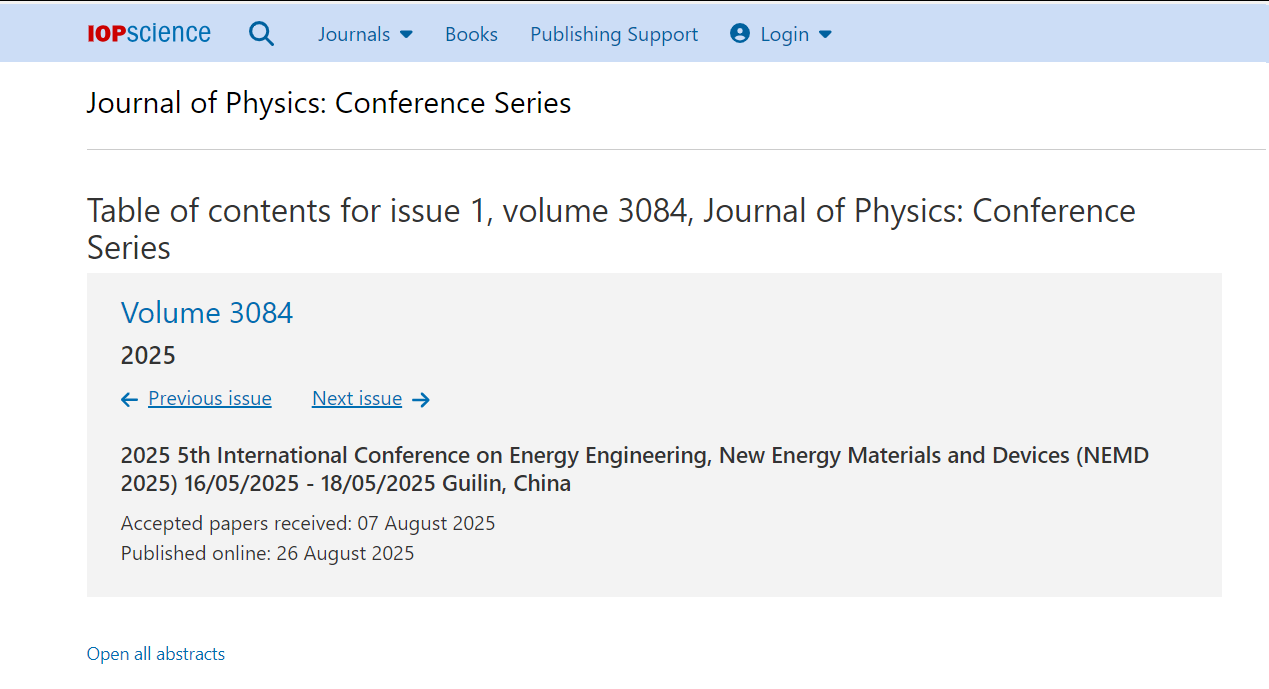The image size is (1269, 689).
Task: Click the Accepted papers received date line
Action: [308, 523]
